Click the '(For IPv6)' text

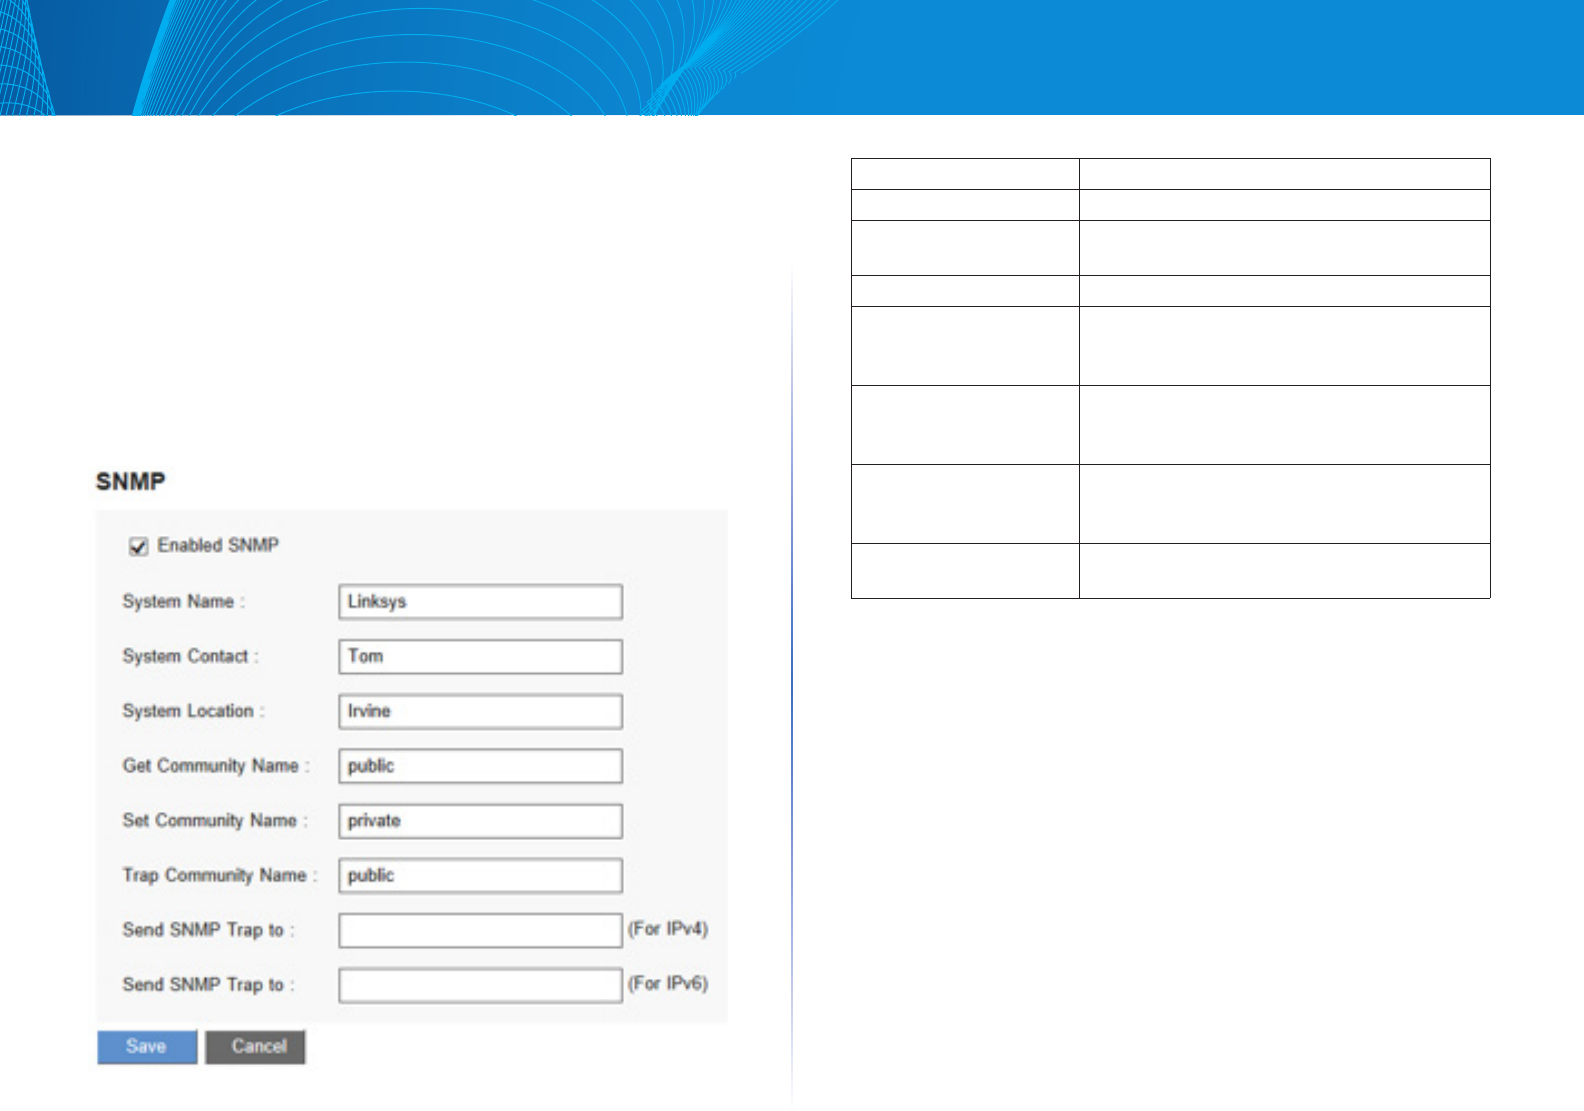click(x=668, y=984)
